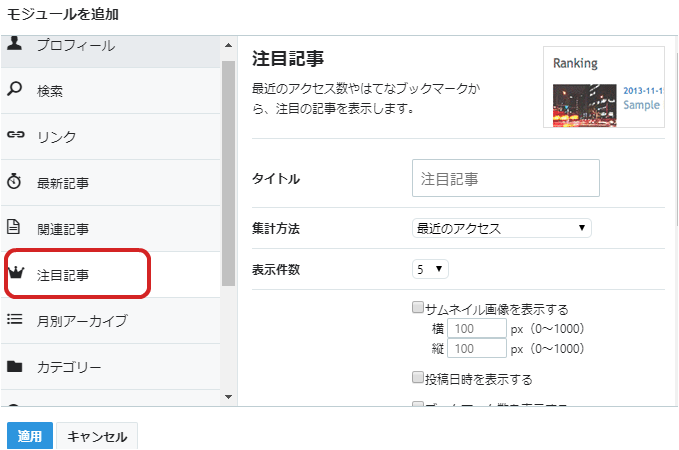
Task: Click the リンク chain icon
Action: tap(15, 134)
